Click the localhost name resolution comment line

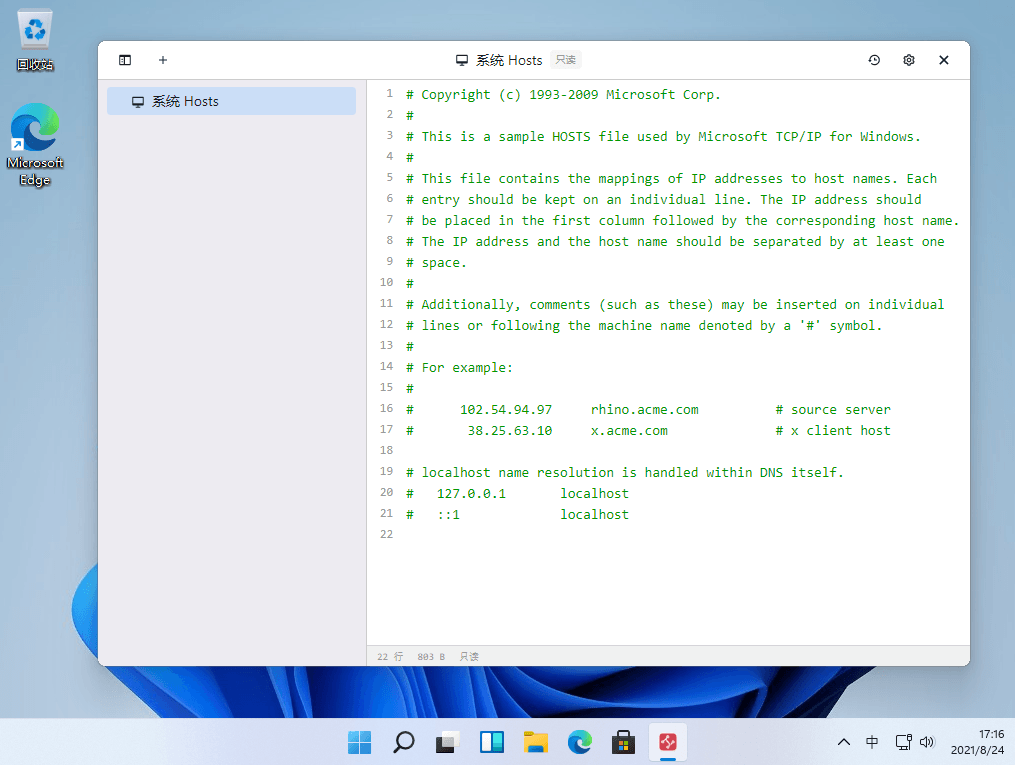625,473
